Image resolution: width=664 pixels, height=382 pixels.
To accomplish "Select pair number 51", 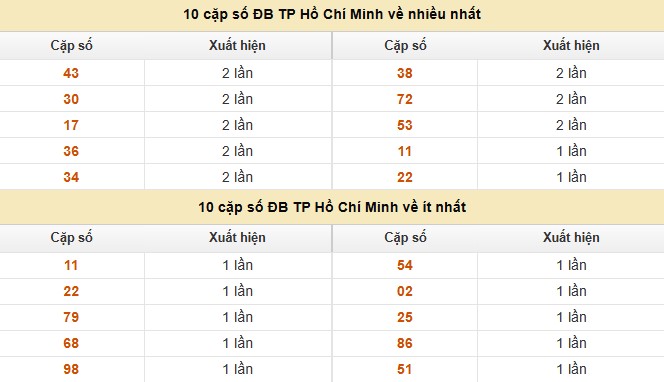I will (x=405, y=369).
